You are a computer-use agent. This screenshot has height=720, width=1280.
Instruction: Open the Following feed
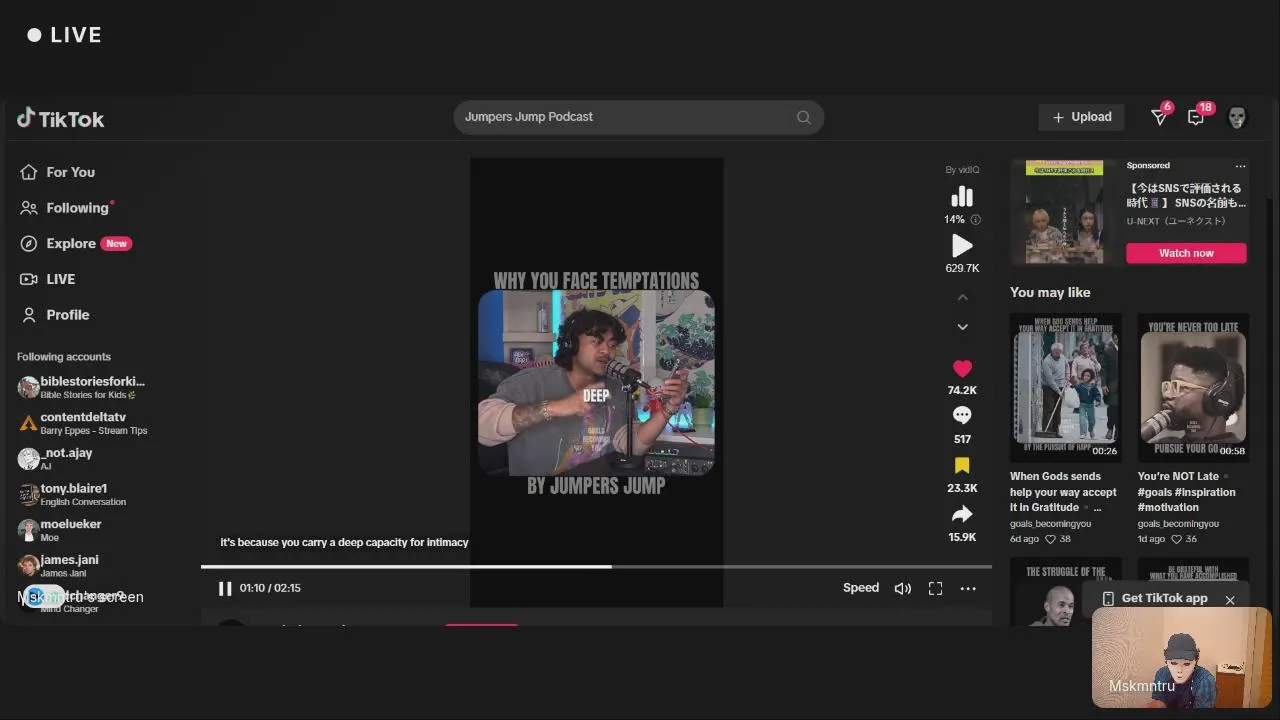click(65, 208)
